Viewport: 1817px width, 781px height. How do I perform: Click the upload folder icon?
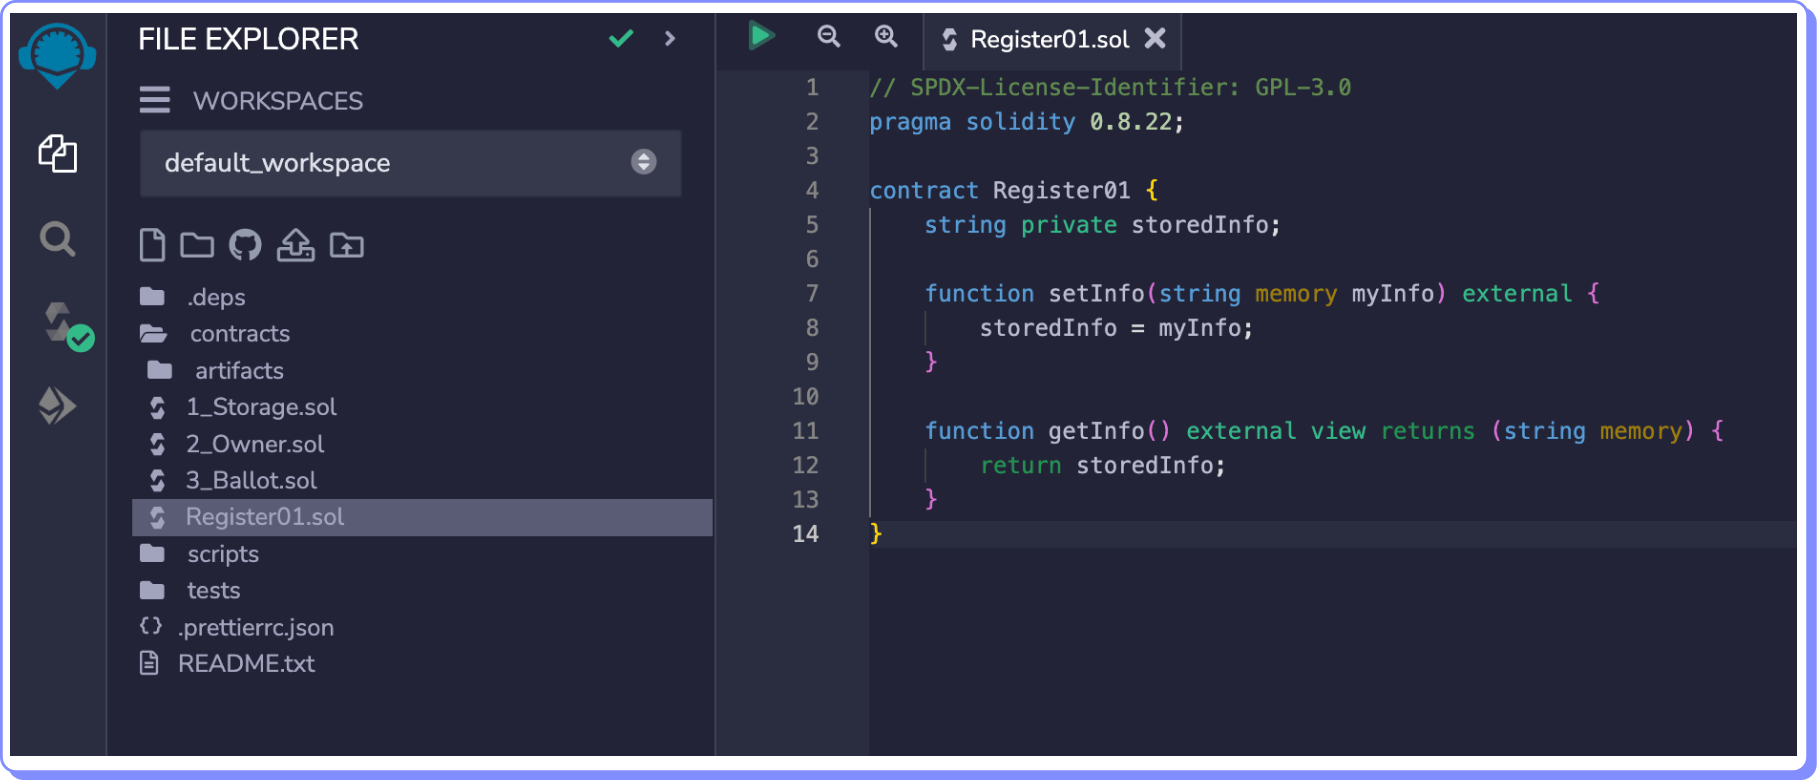click(x=347, y=245)
